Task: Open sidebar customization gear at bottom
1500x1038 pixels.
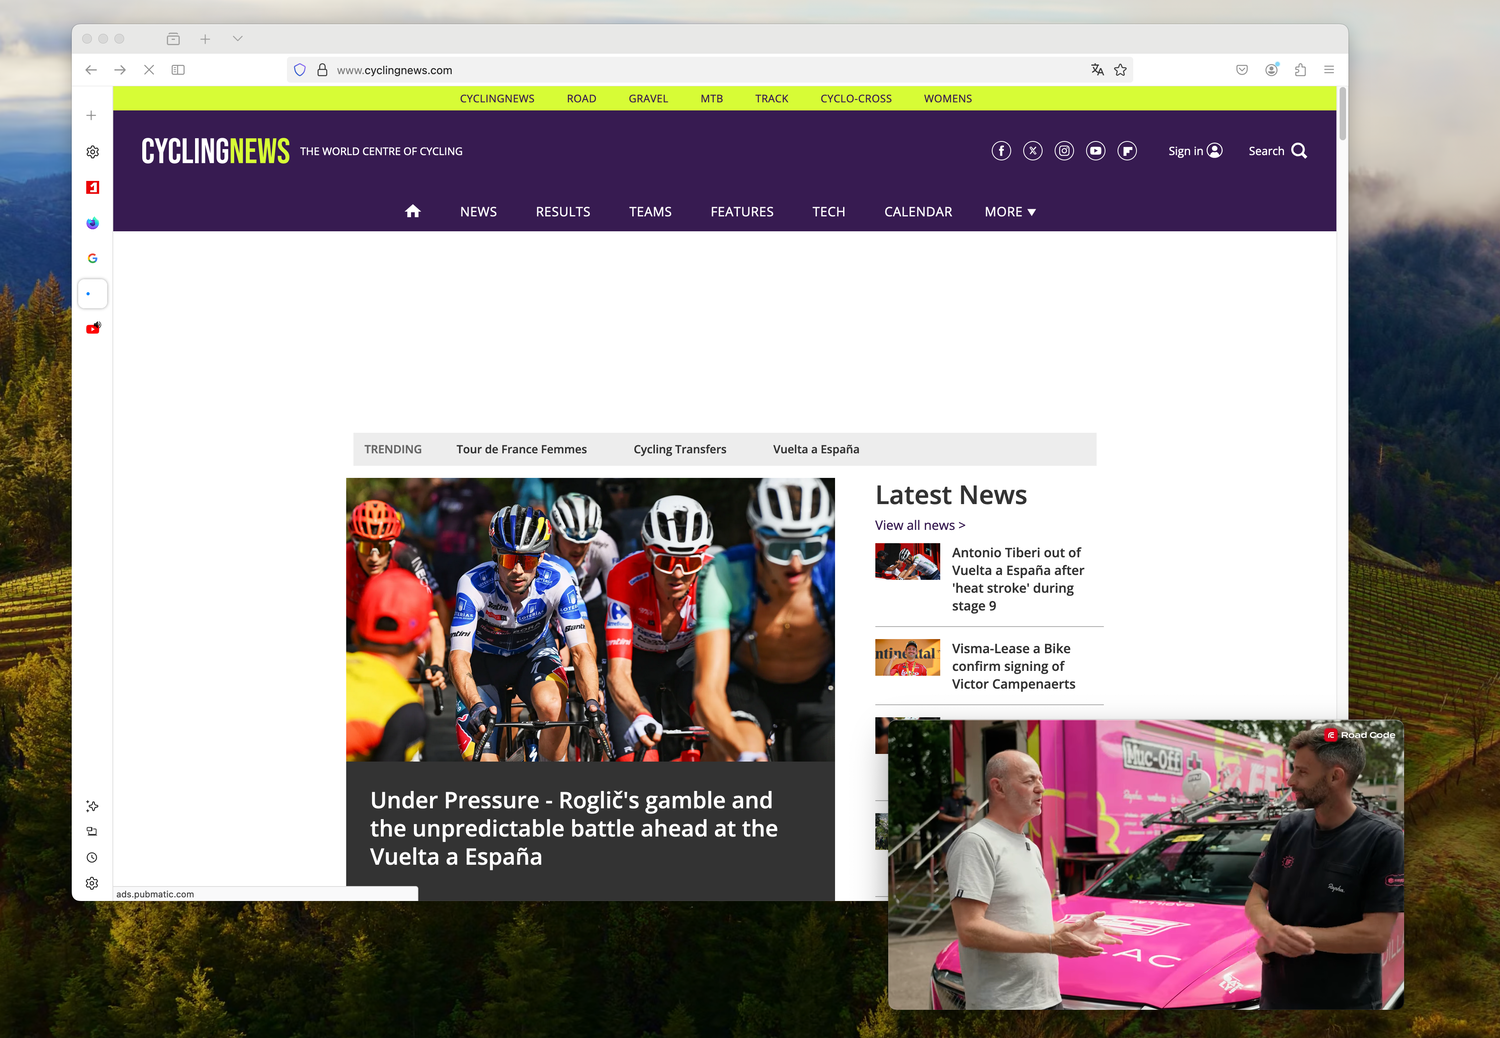Action: [x=92, y=883]
